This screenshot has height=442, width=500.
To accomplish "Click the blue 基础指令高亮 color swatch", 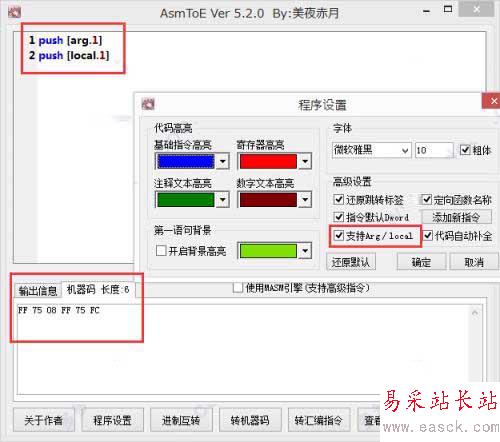I will point(186,161).
